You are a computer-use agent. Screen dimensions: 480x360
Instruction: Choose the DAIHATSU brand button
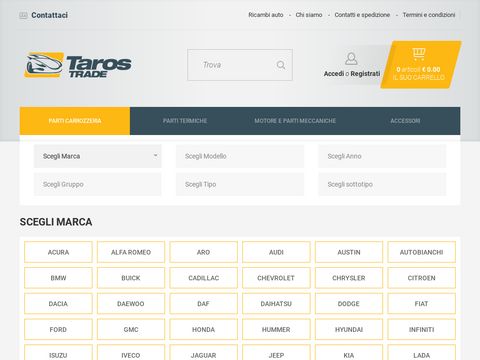tap(276, 304)
